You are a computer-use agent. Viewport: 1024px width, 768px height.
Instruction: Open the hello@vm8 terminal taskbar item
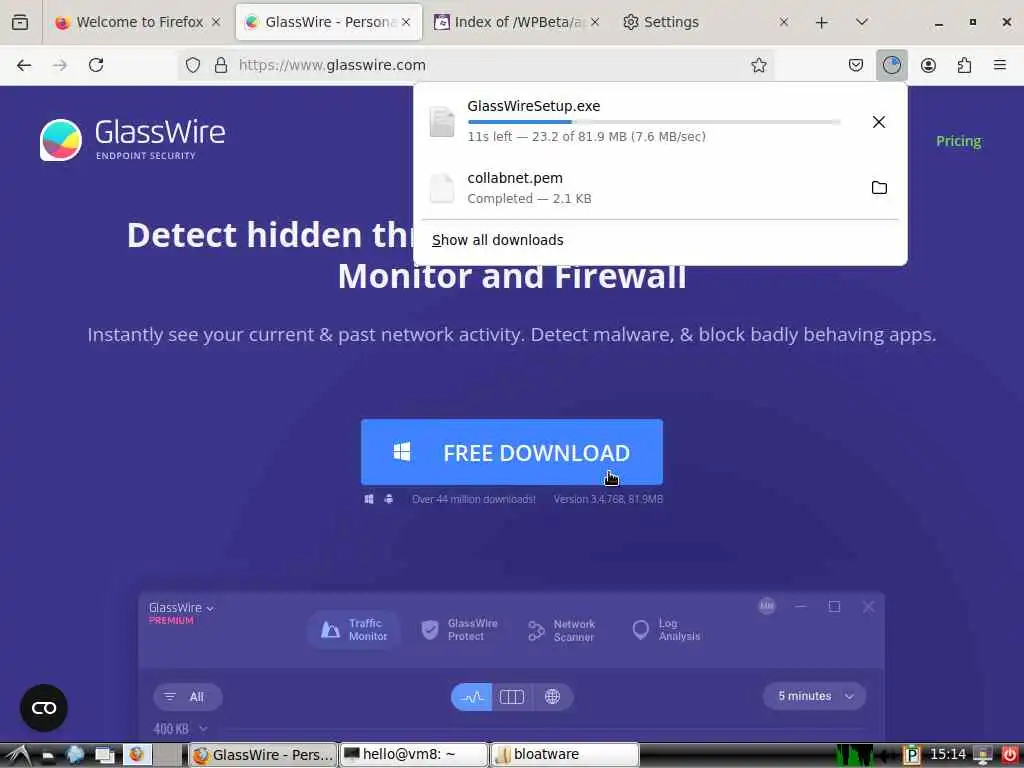tap(414, 754)
